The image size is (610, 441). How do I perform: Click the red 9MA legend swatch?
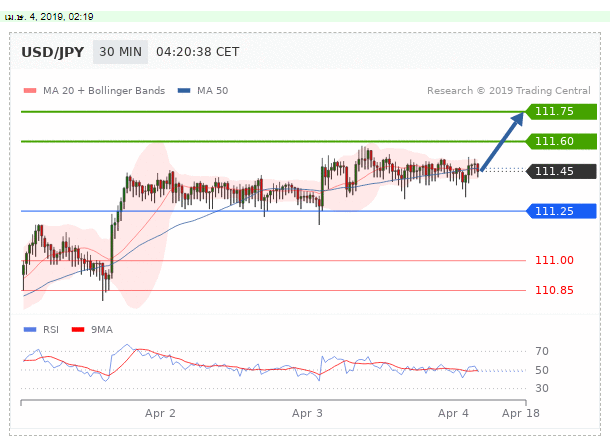[x=78, y=330]
